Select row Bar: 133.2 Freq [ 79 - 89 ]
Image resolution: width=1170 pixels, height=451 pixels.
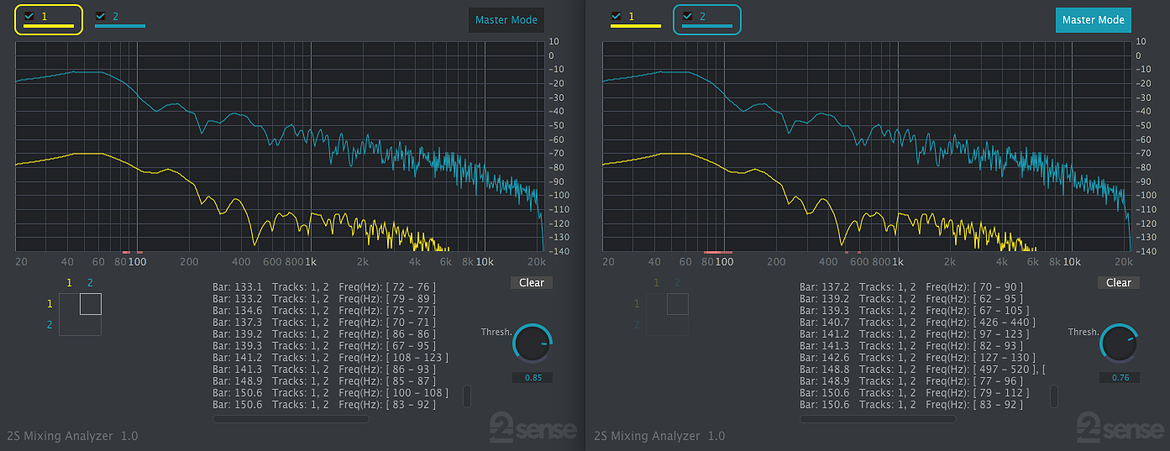[x=324, y=299]
